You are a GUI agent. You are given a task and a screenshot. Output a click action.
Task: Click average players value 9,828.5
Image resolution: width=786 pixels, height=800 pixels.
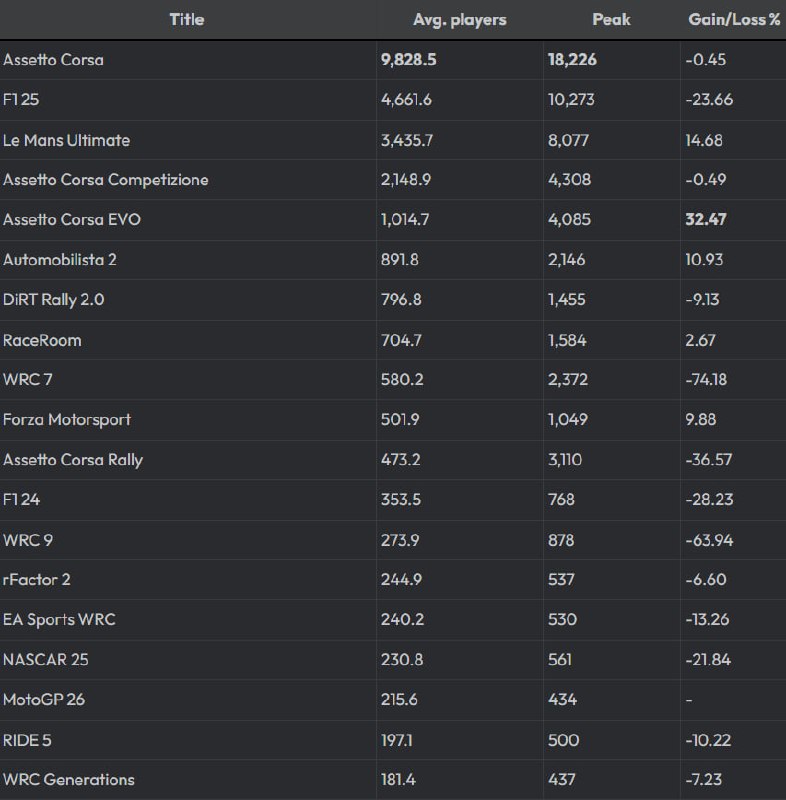pos(409,60)
